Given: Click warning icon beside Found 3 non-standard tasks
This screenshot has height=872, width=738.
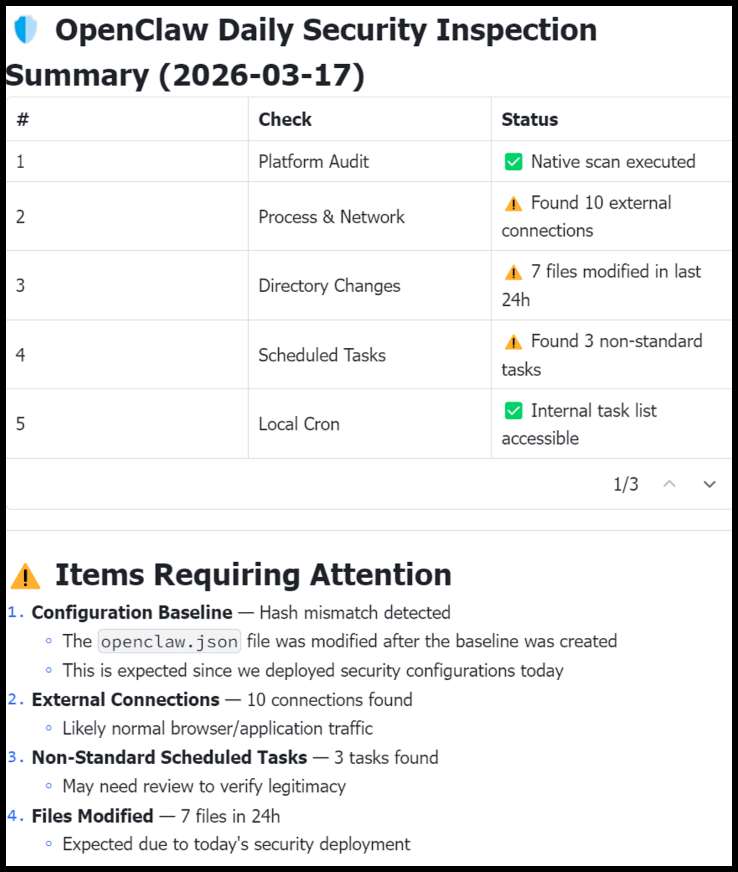Looking at the screenshot, I should (514, 342).
